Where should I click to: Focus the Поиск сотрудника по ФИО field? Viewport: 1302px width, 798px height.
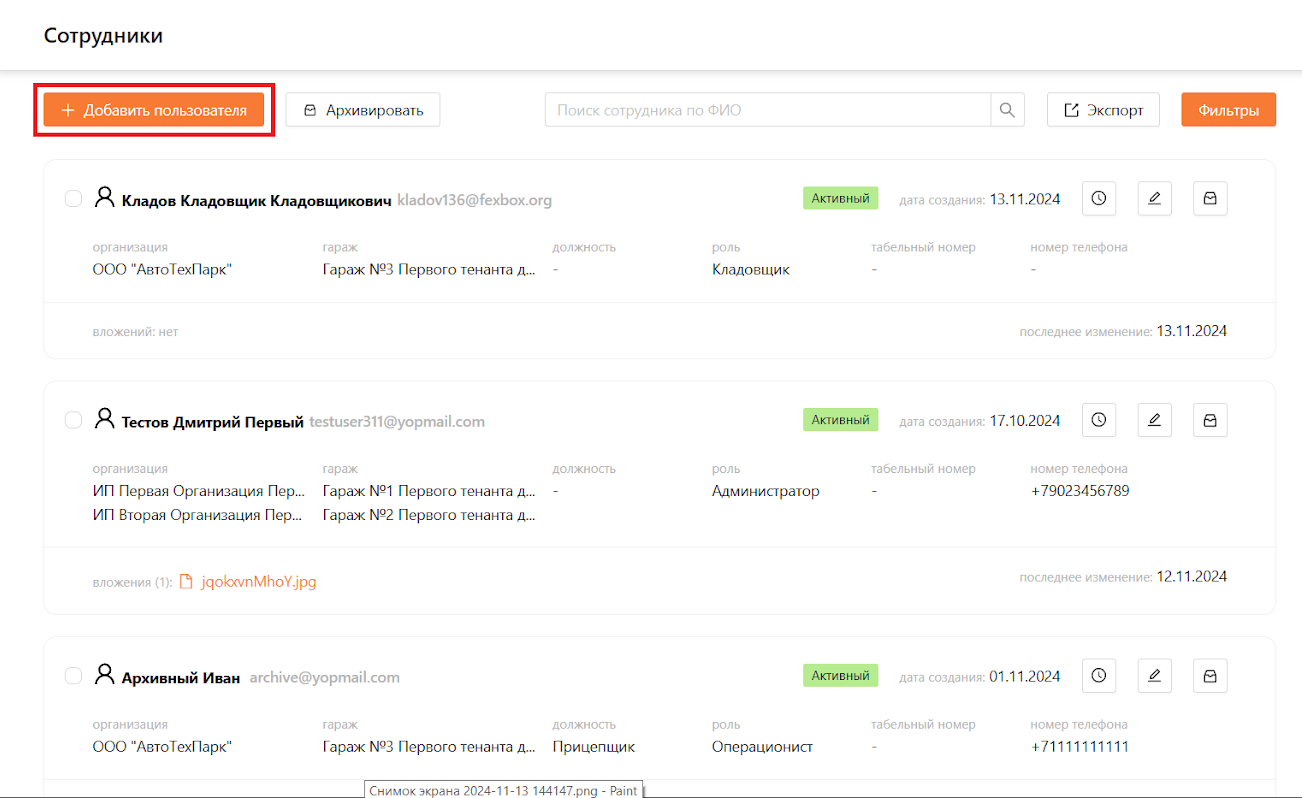click(767, 110)
